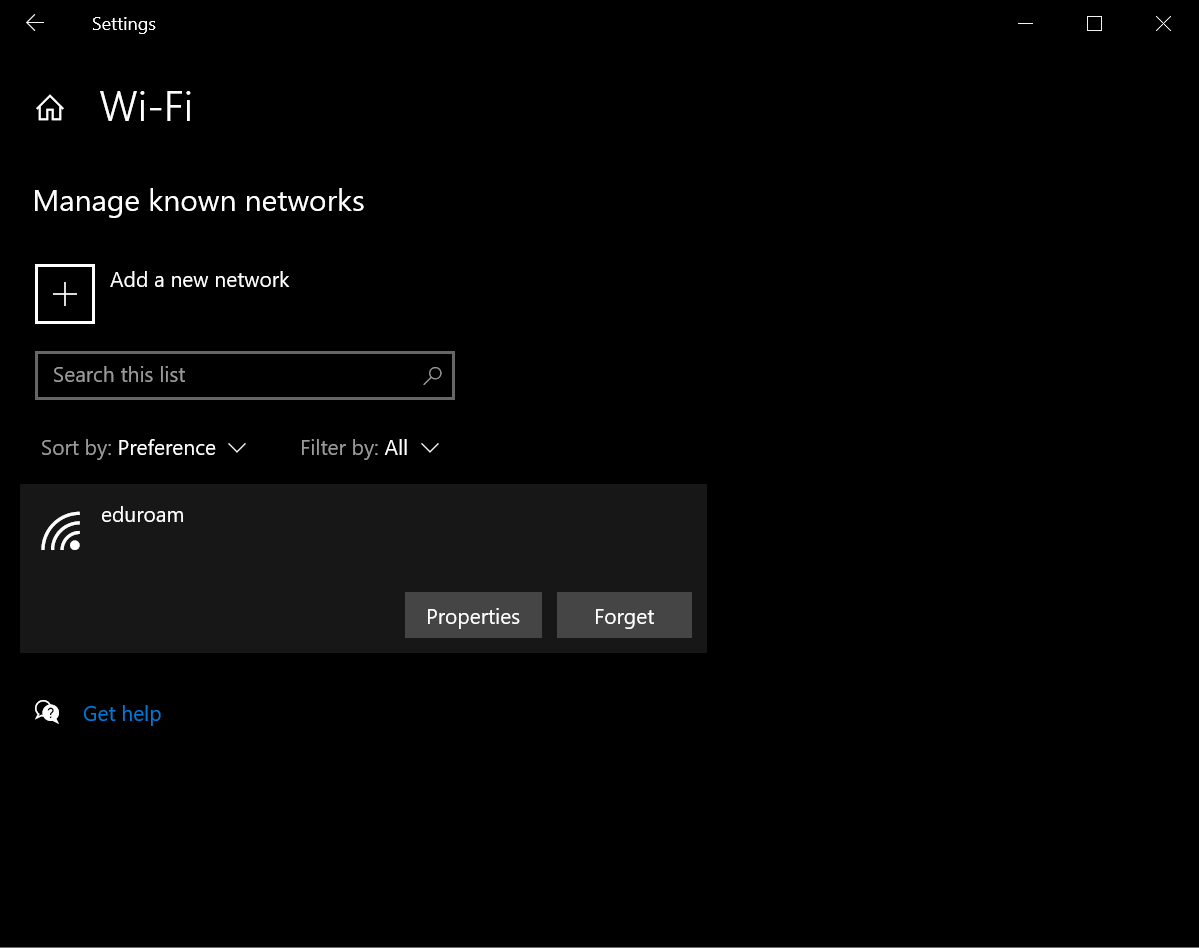The height and width of the screenshot is (948, 1199).
Task: Open Settings home via house icon
Action: 50,108
